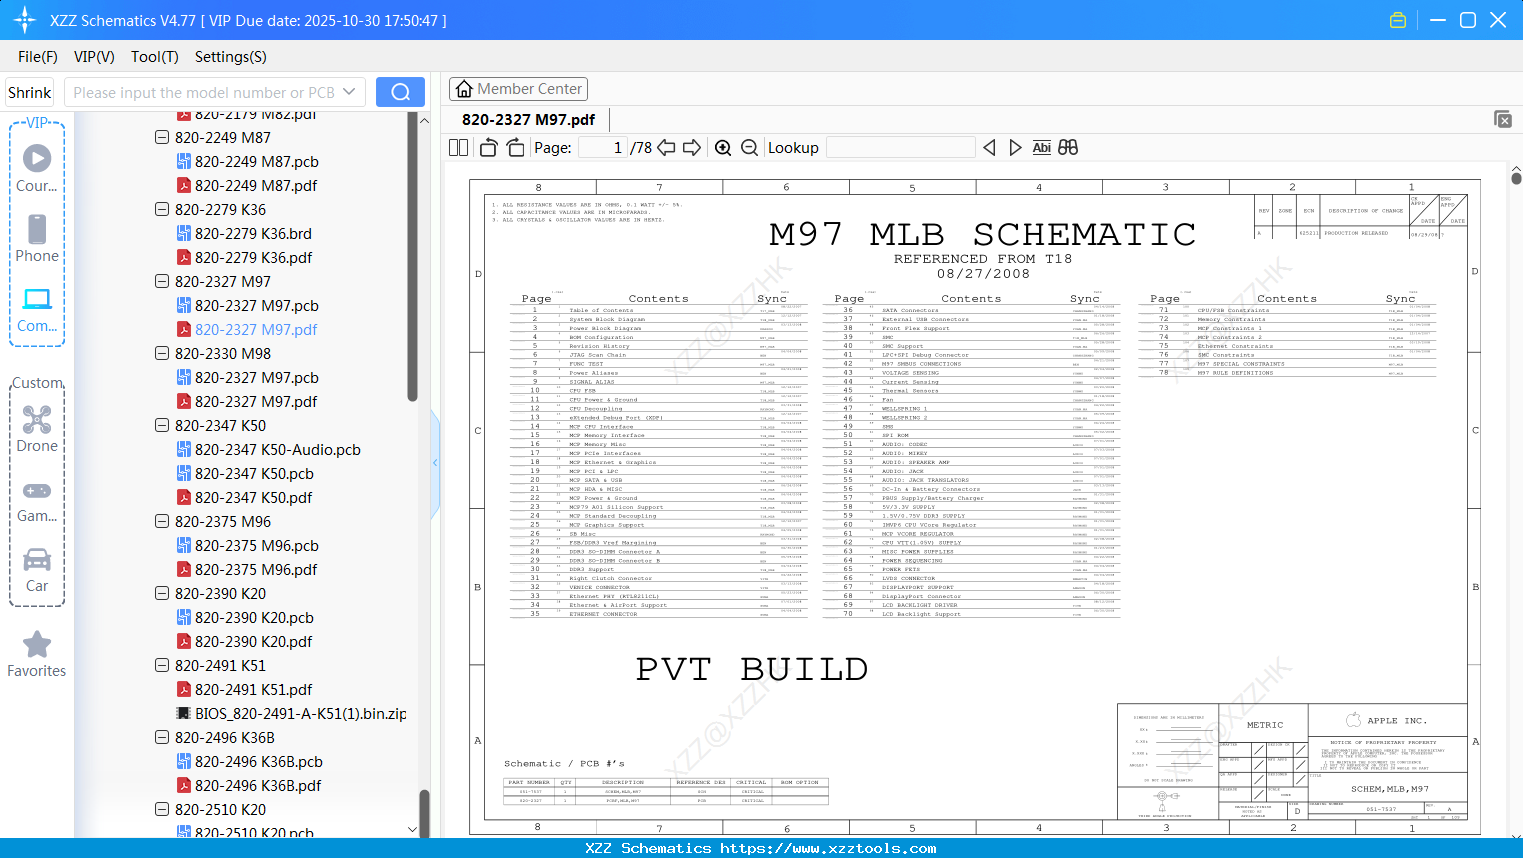Collapse the 820-2390 K20 folder
1523x858 pixels.
(x=162, y=594)
